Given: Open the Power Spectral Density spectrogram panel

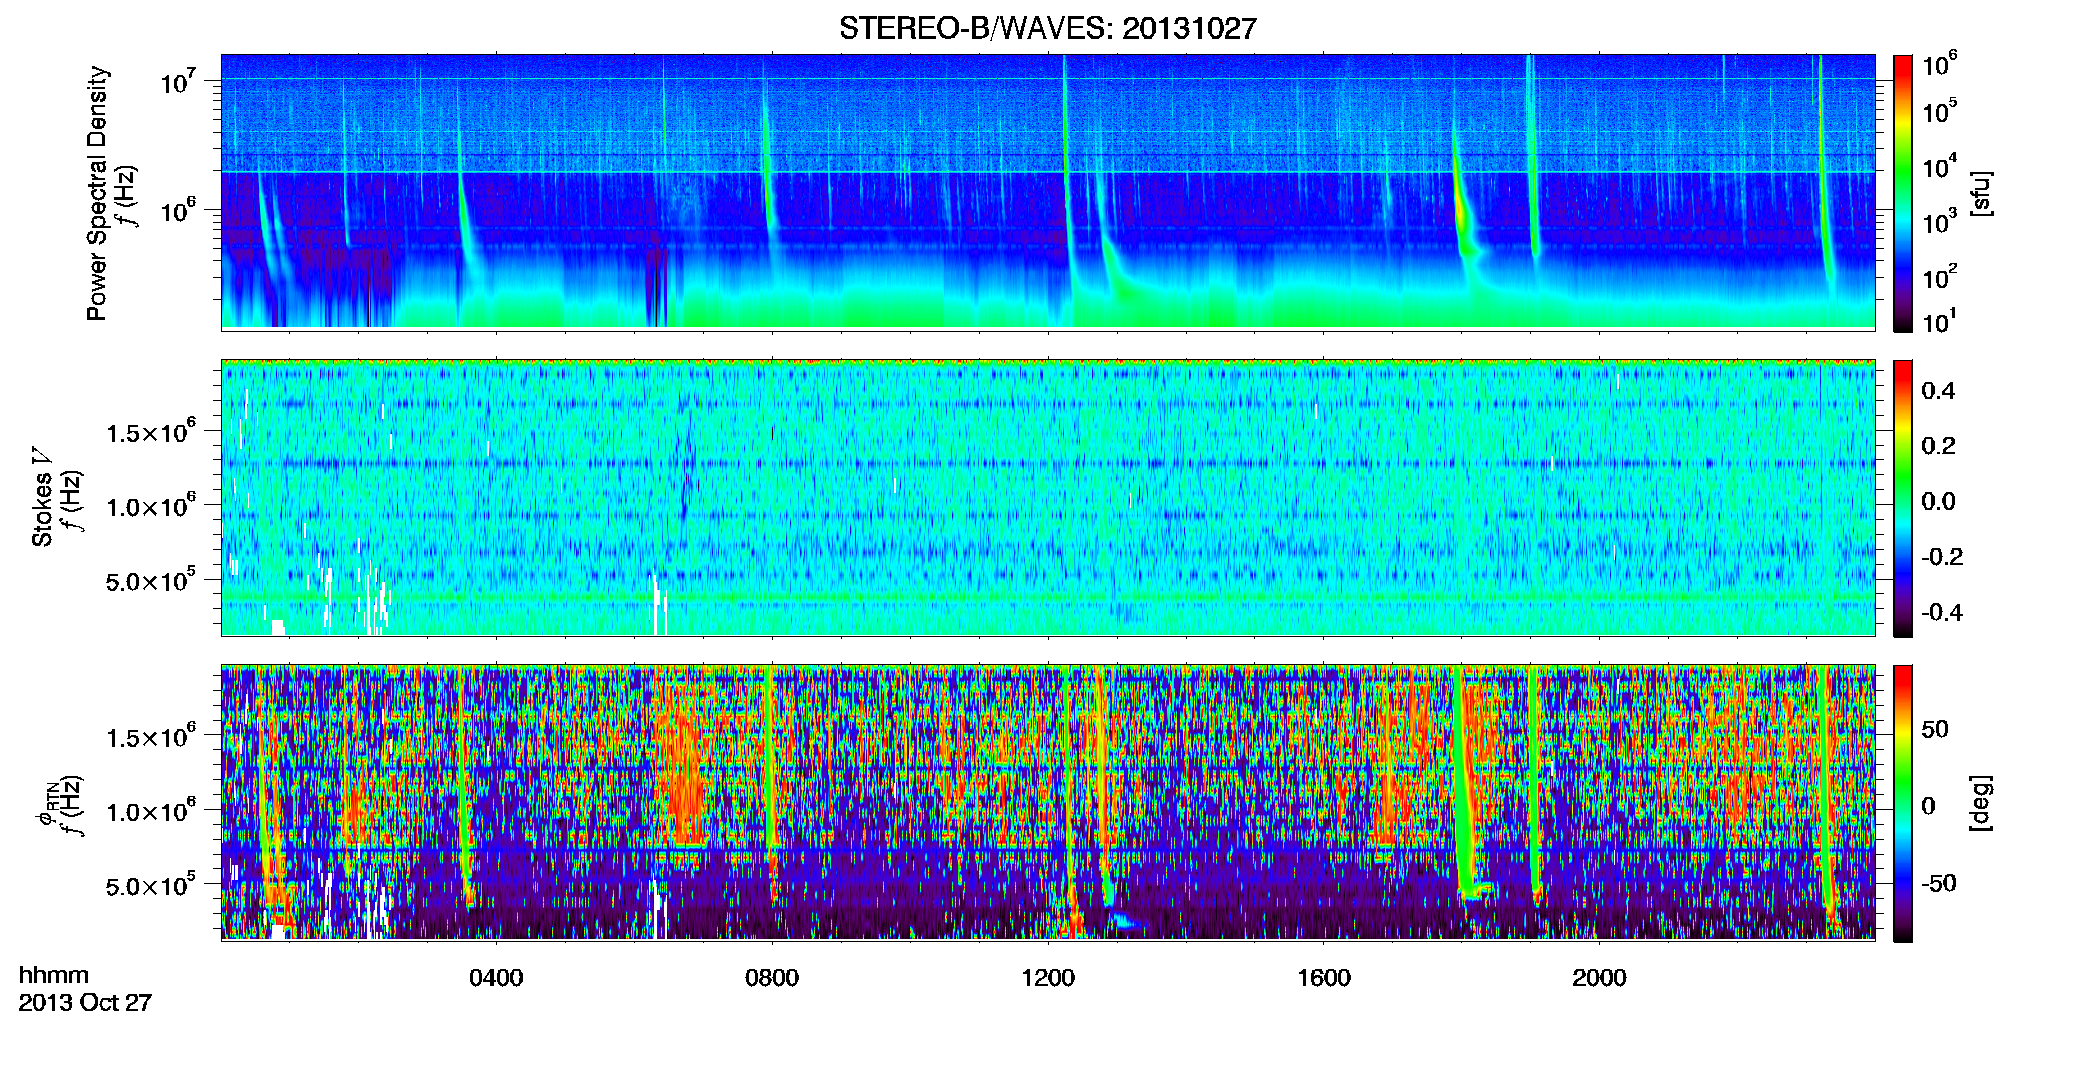Looking at the screenshot, I should click(1048, 192).
